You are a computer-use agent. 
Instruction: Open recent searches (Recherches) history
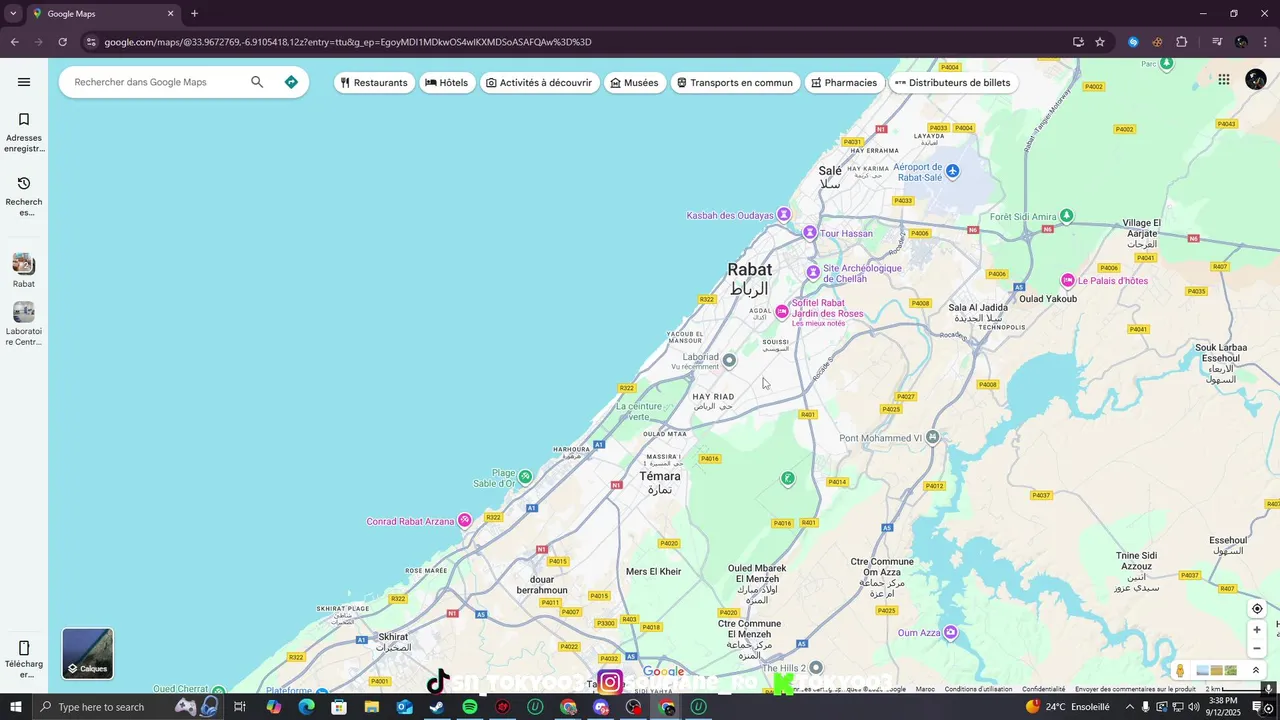tap(24, 197)
